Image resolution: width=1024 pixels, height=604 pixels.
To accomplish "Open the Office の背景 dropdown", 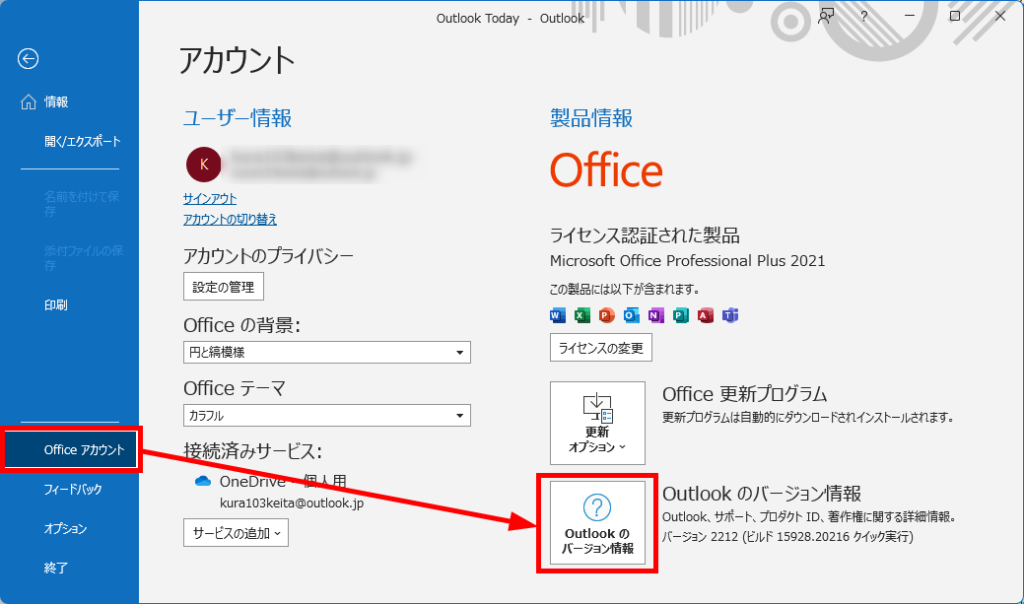I will pyautogui.click(x=327, y=352).
